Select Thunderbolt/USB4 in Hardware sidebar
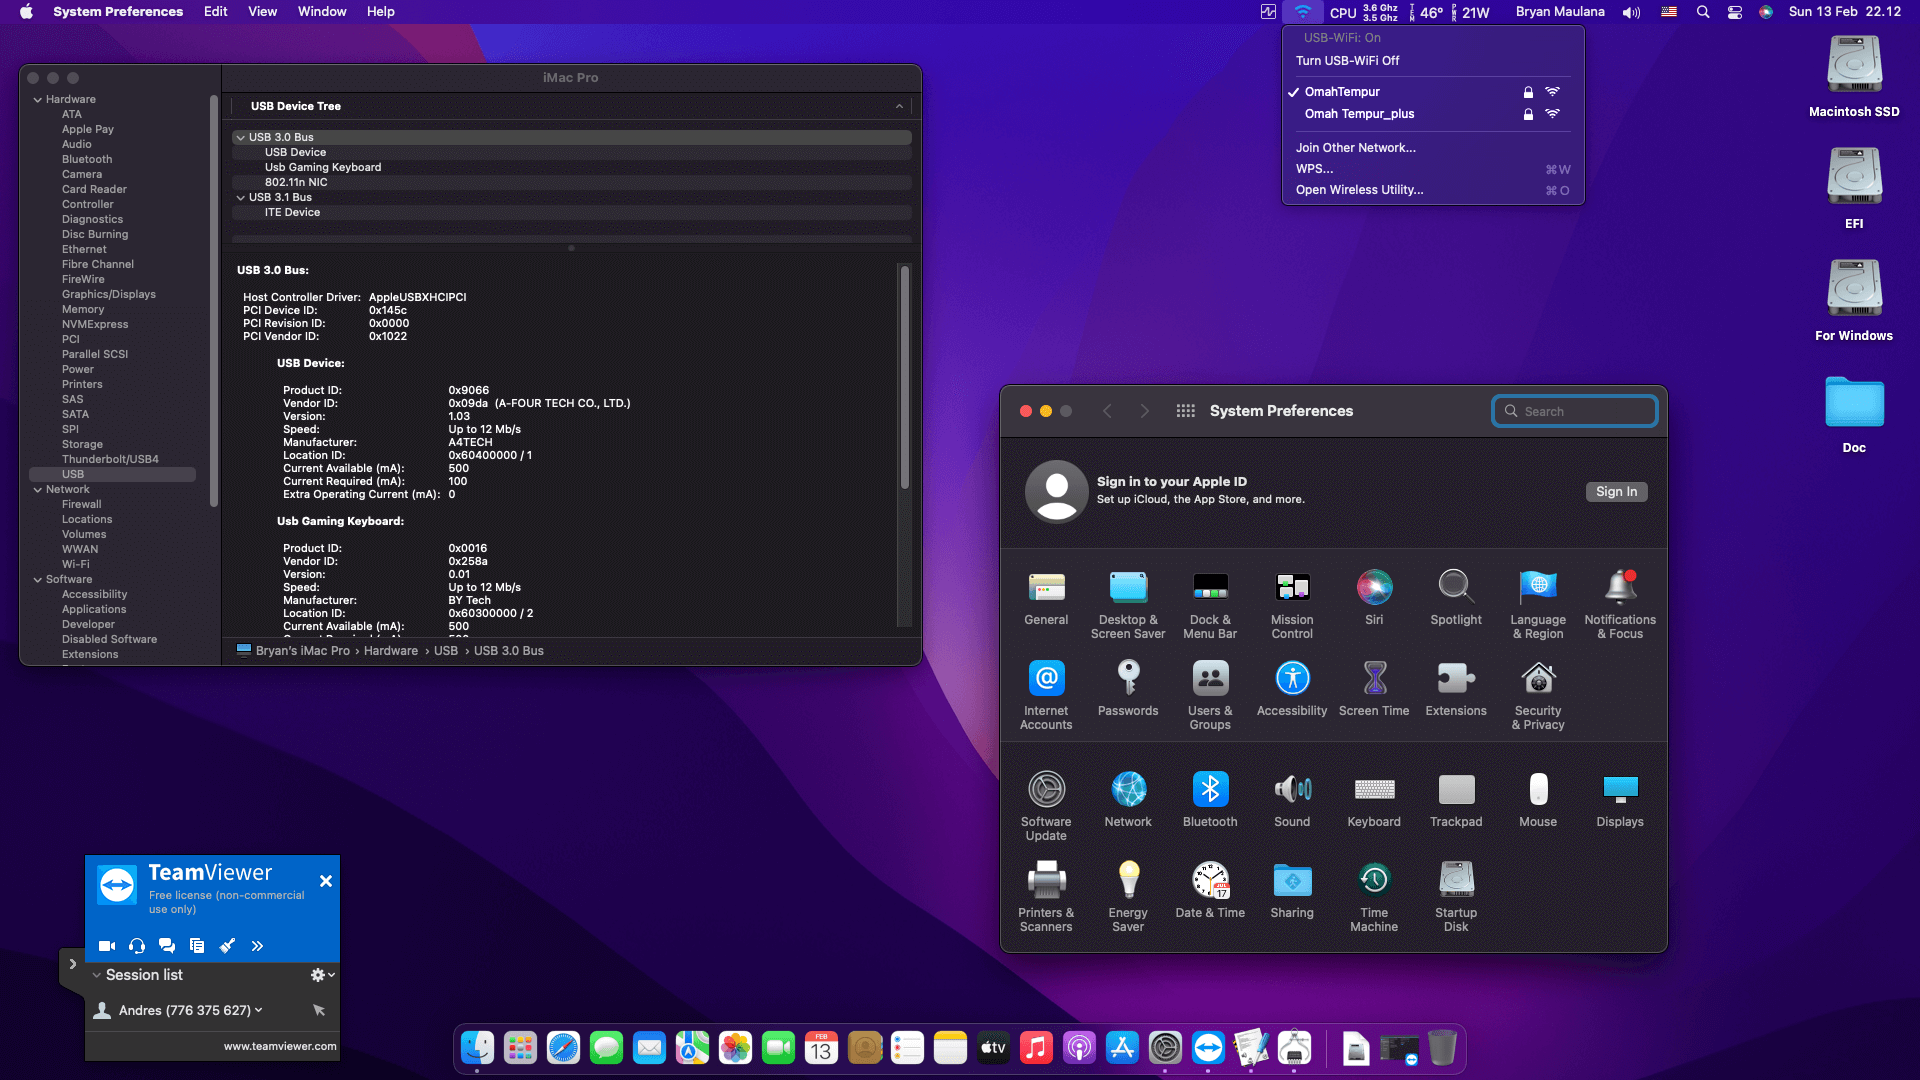This screenshot has height=1080, width=1920. [x=111, y=460]
